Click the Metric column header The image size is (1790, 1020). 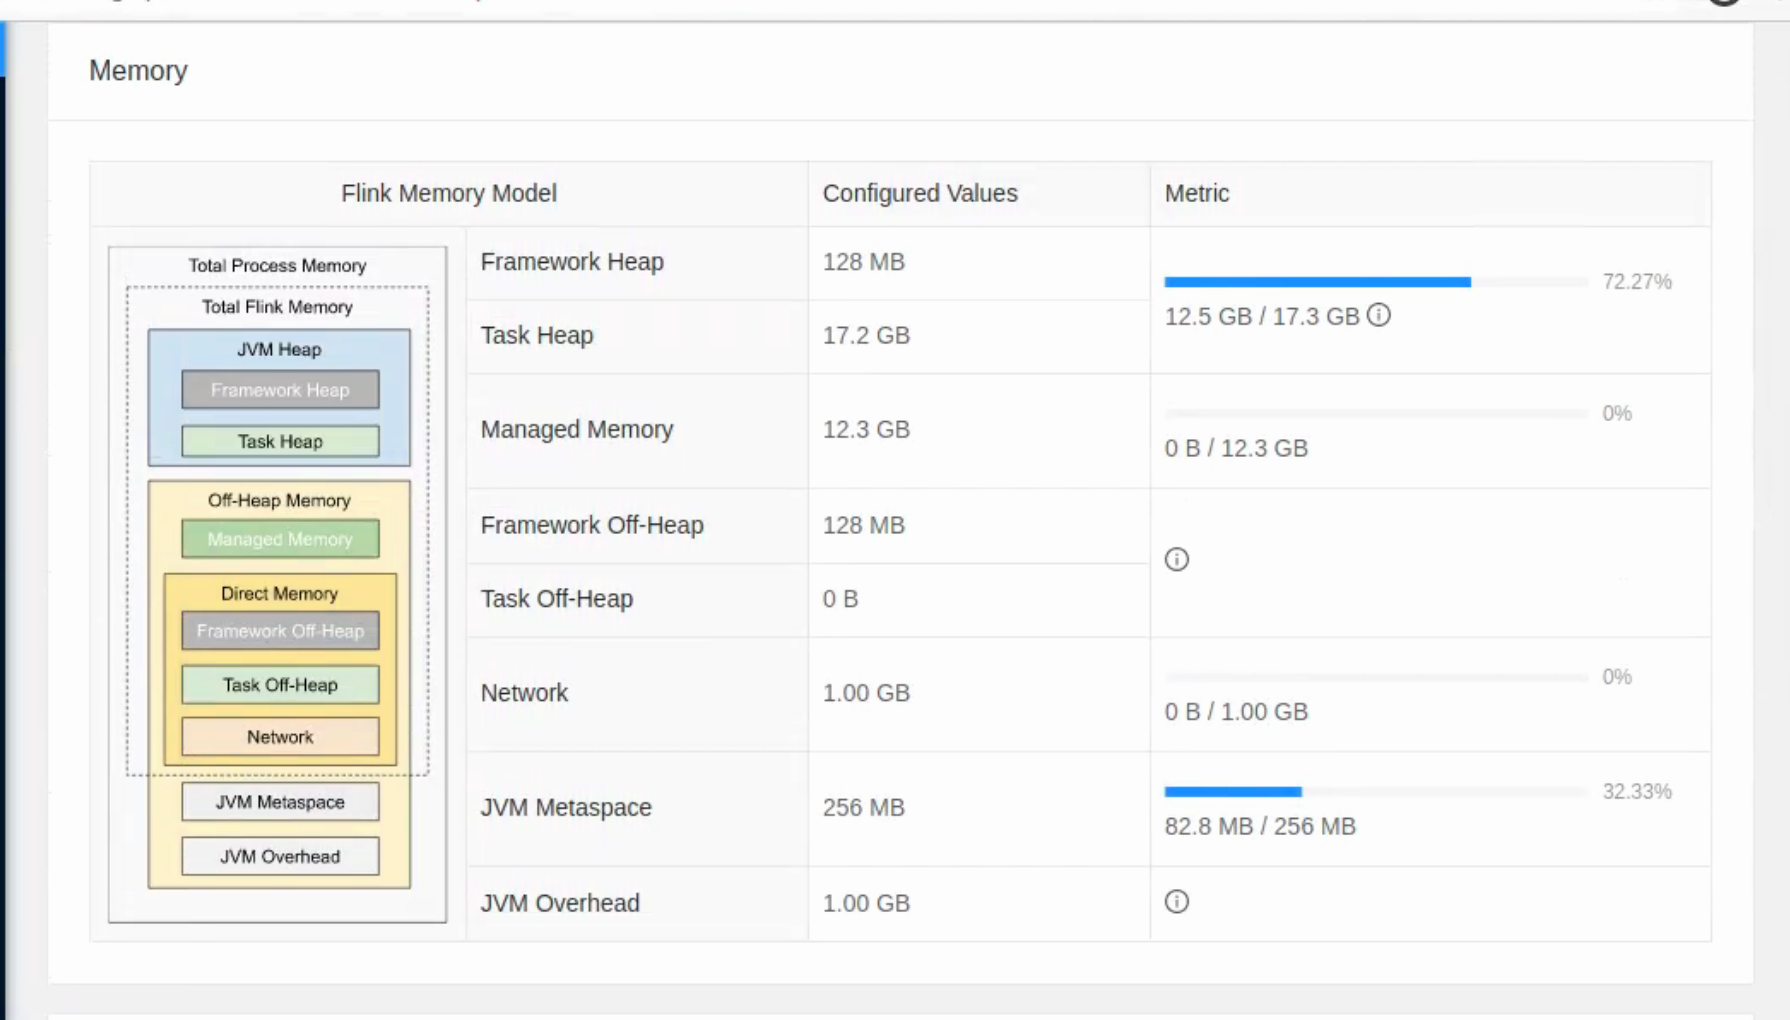click(x=1197, y=193)
